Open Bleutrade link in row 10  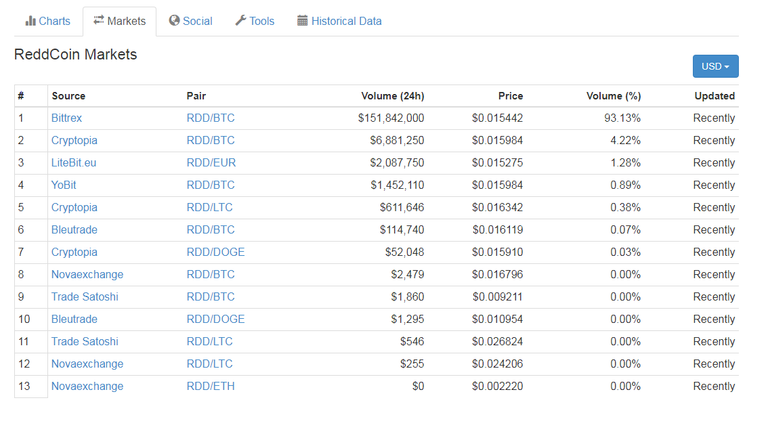[x=74, y=319]
